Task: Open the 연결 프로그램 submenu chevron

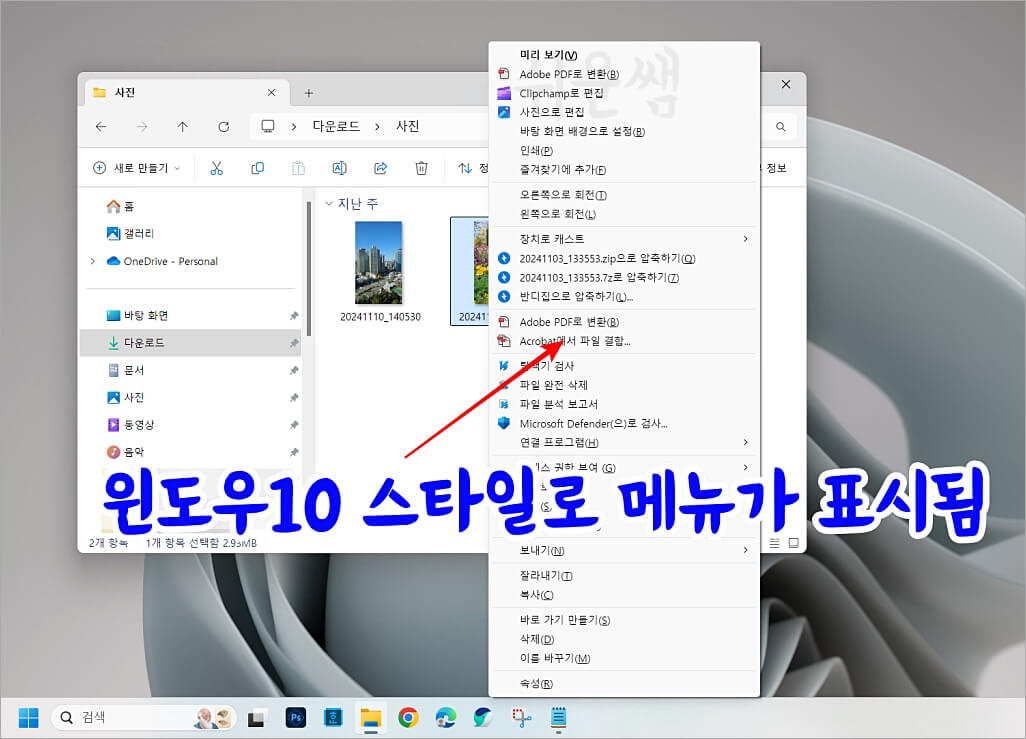Action: (746, 442)
